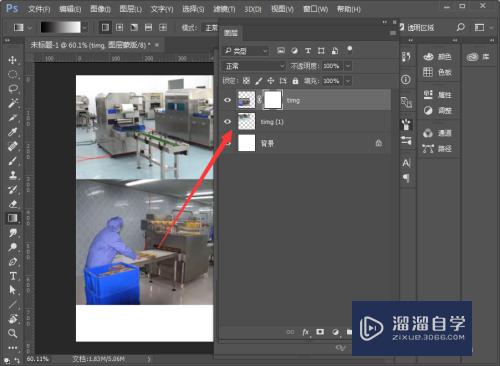Expand the opacity dropdown arrow
The image size is (500, 366).
tap(348, 66)
